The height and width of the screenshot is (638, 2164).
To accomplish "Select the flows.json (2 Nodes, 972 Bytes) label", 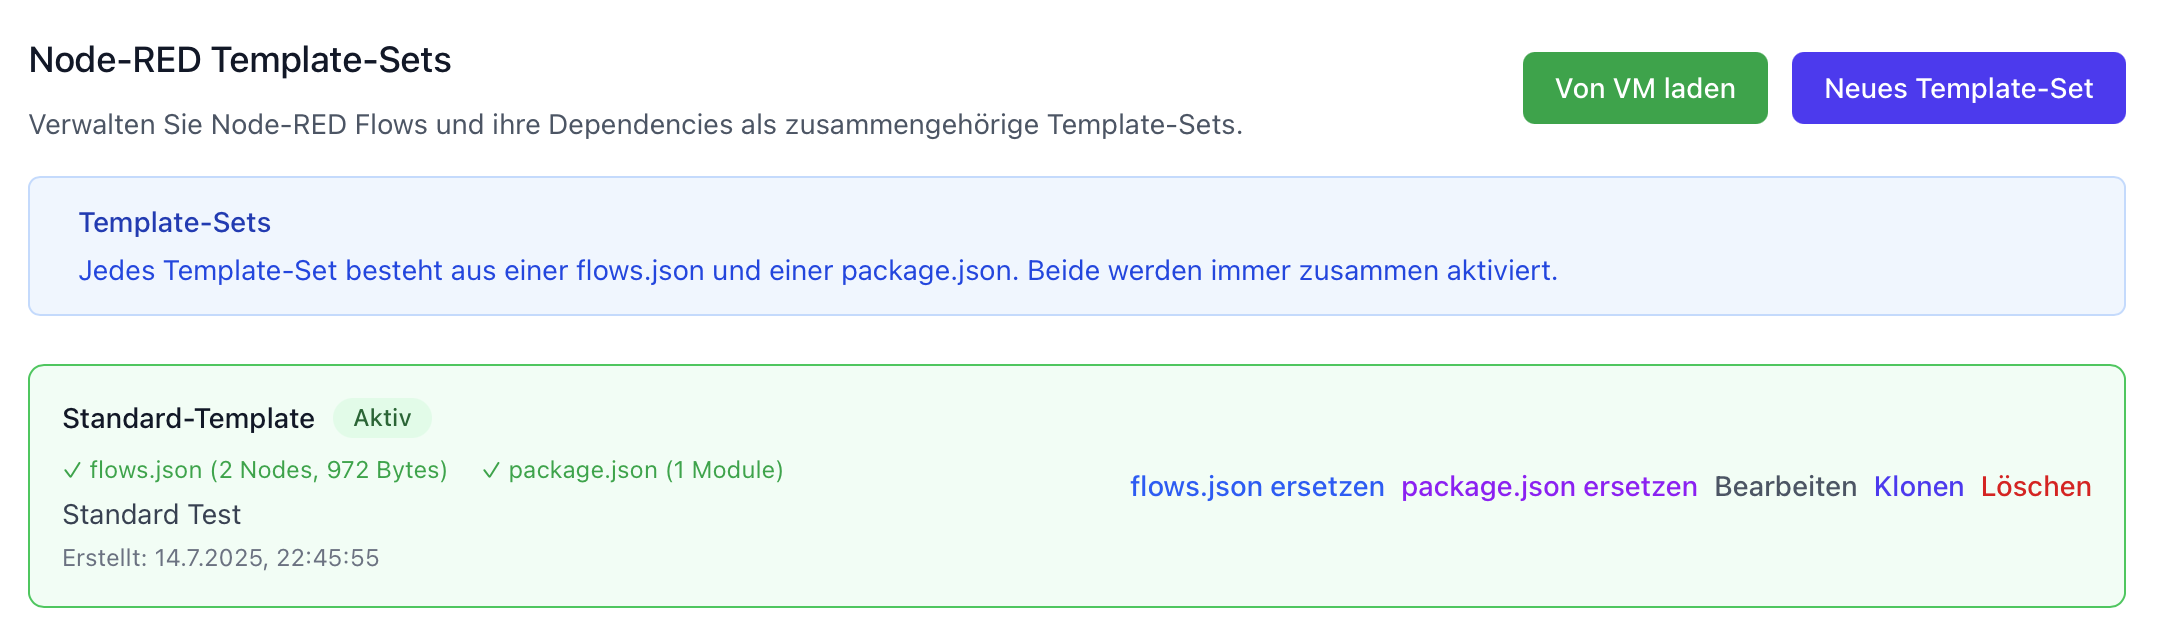I will 268,469.
